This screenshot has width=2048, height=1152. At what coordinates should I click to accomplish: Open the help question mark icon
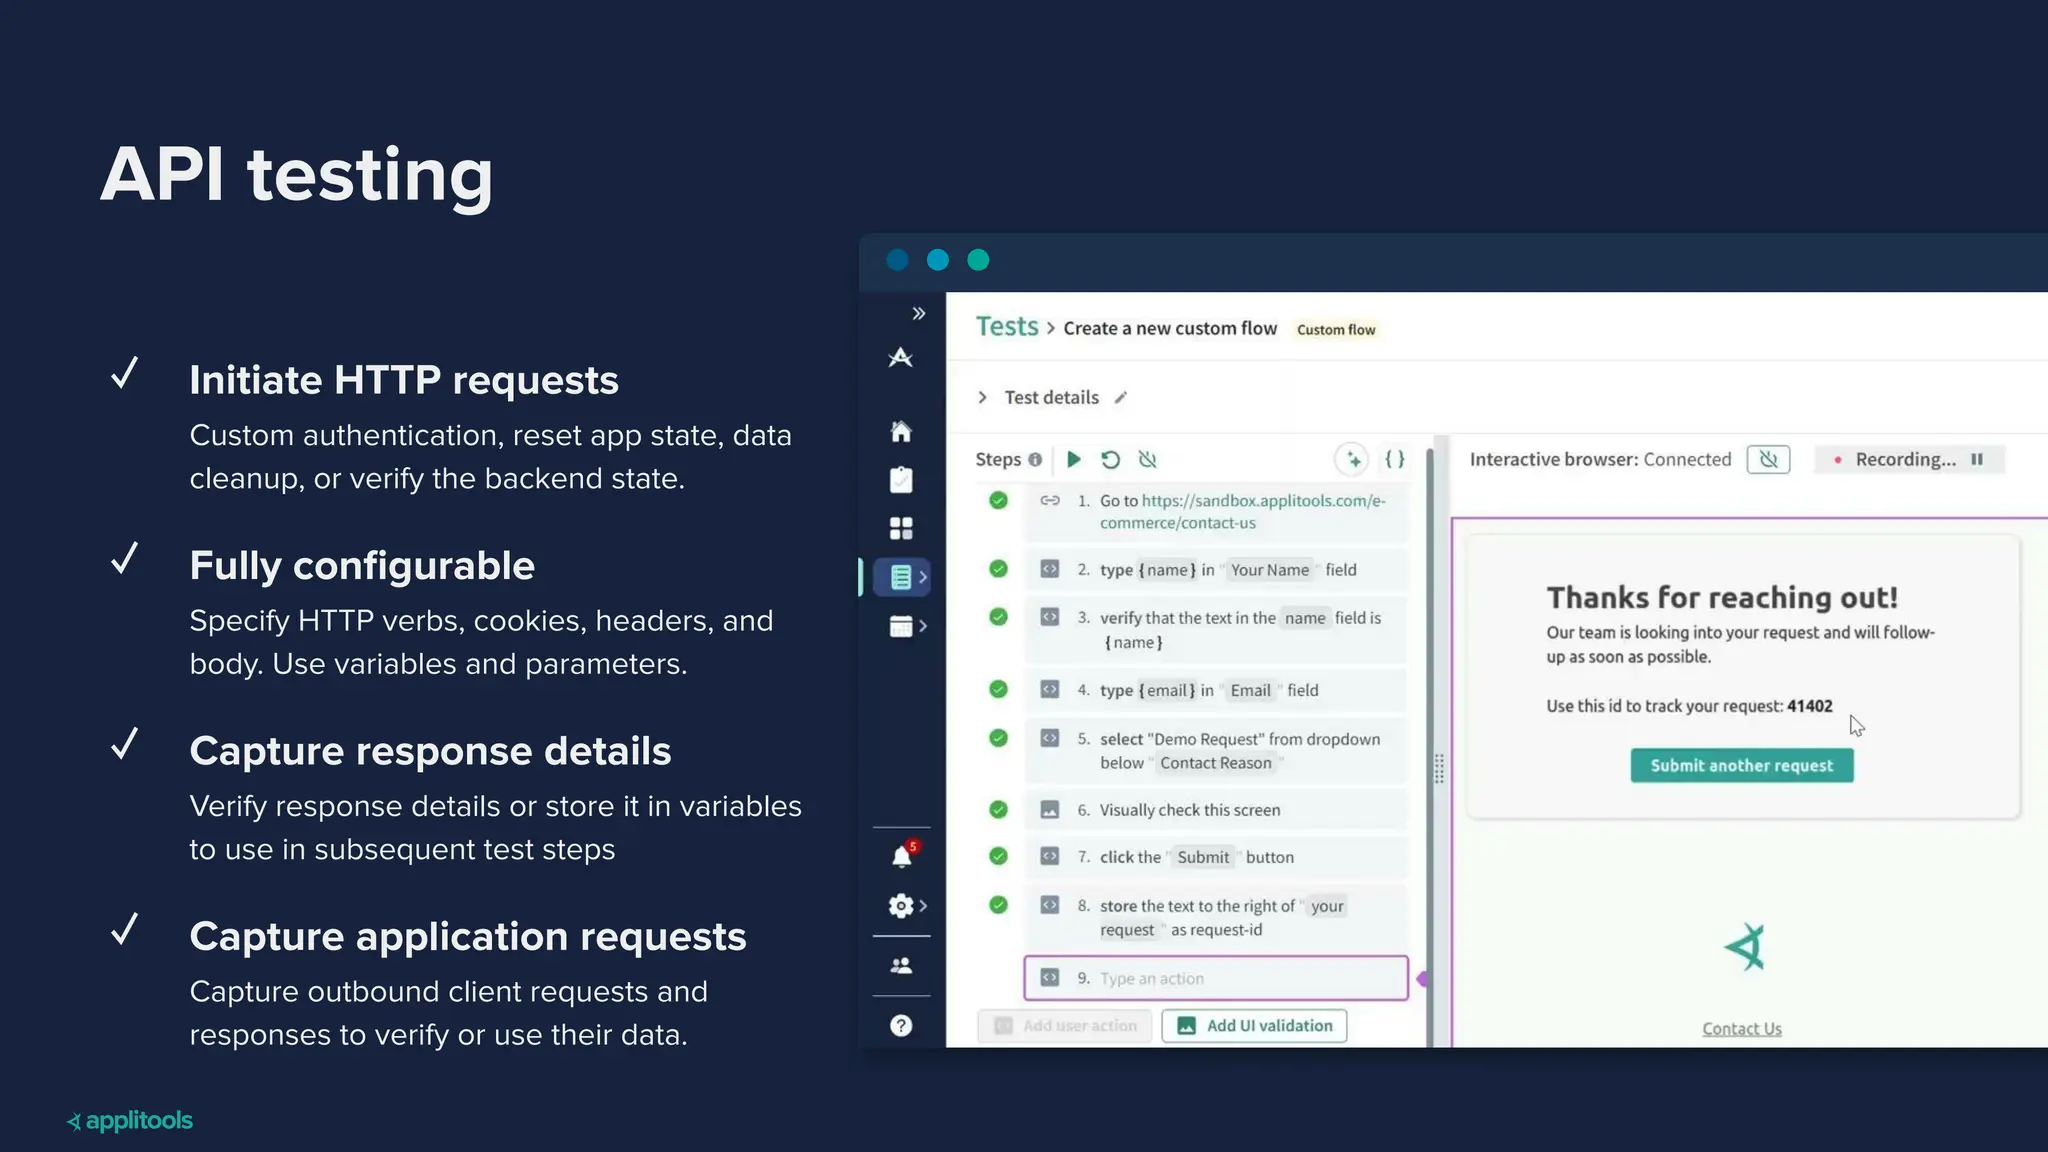(x=901, y=1026)
